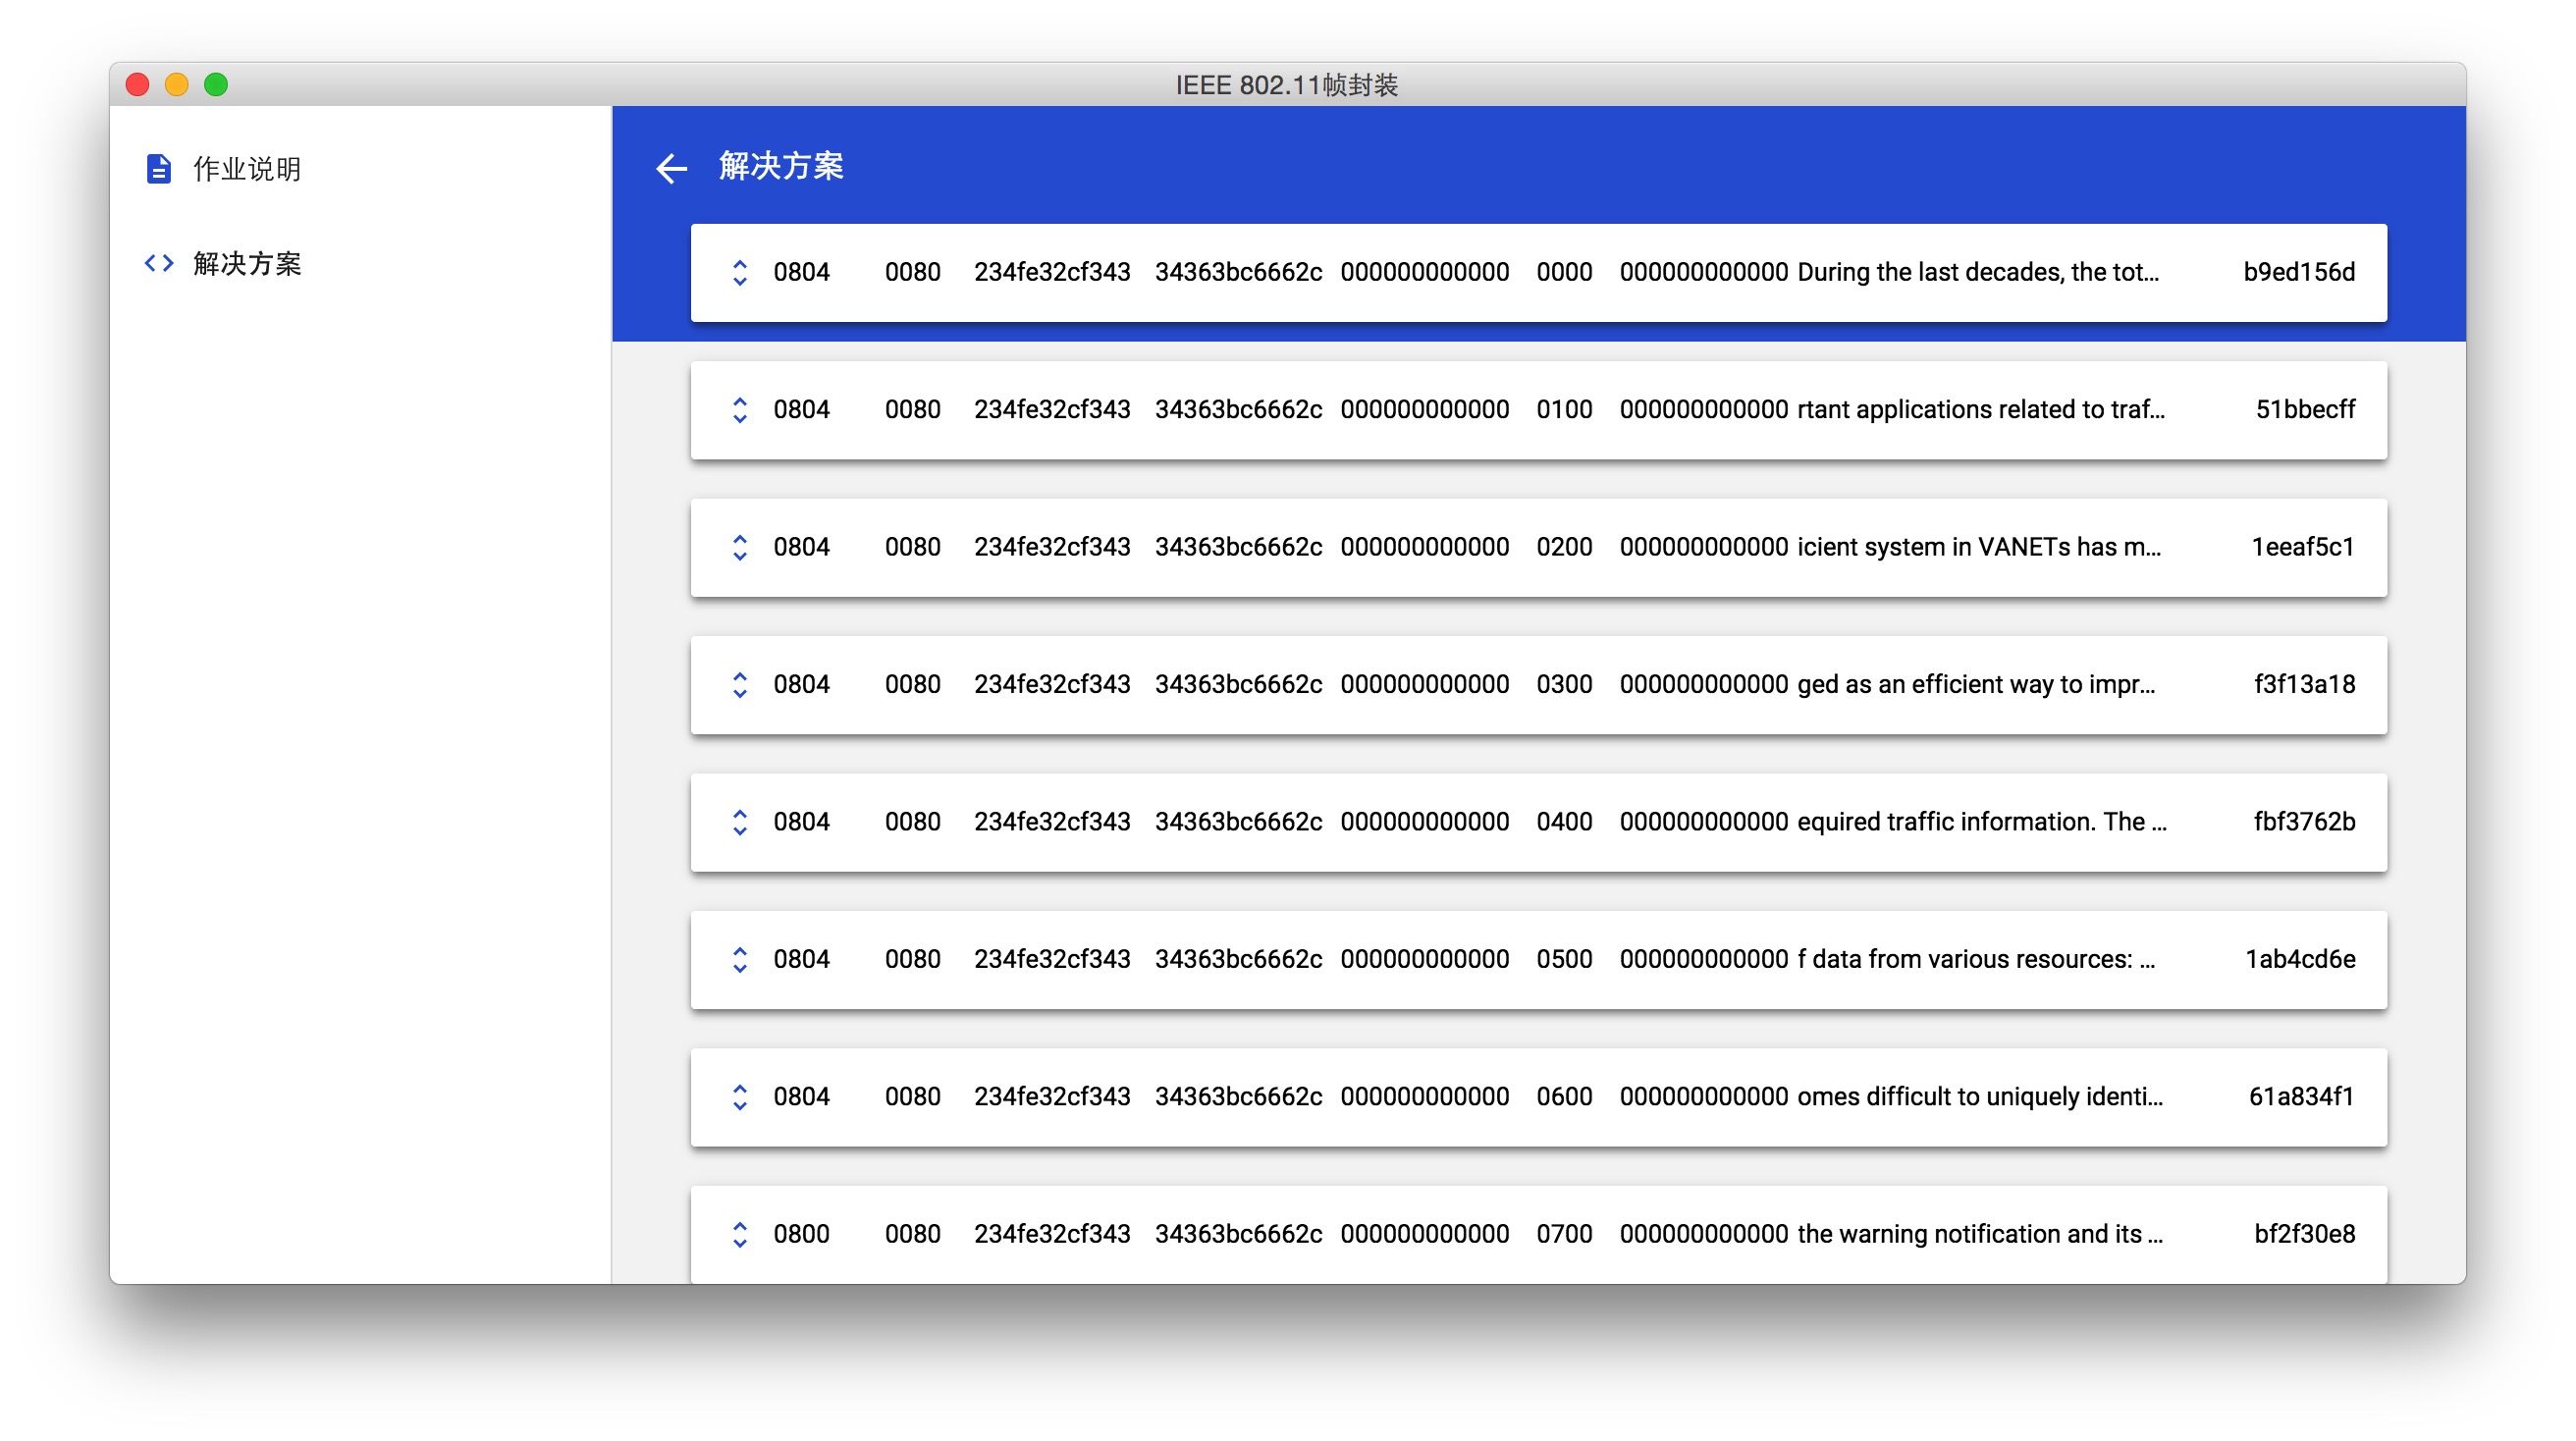The width and height of the screenshot is (2576, 1441).
Task: Expand the frame row with sequence 0000
Action: click(739, 272)
